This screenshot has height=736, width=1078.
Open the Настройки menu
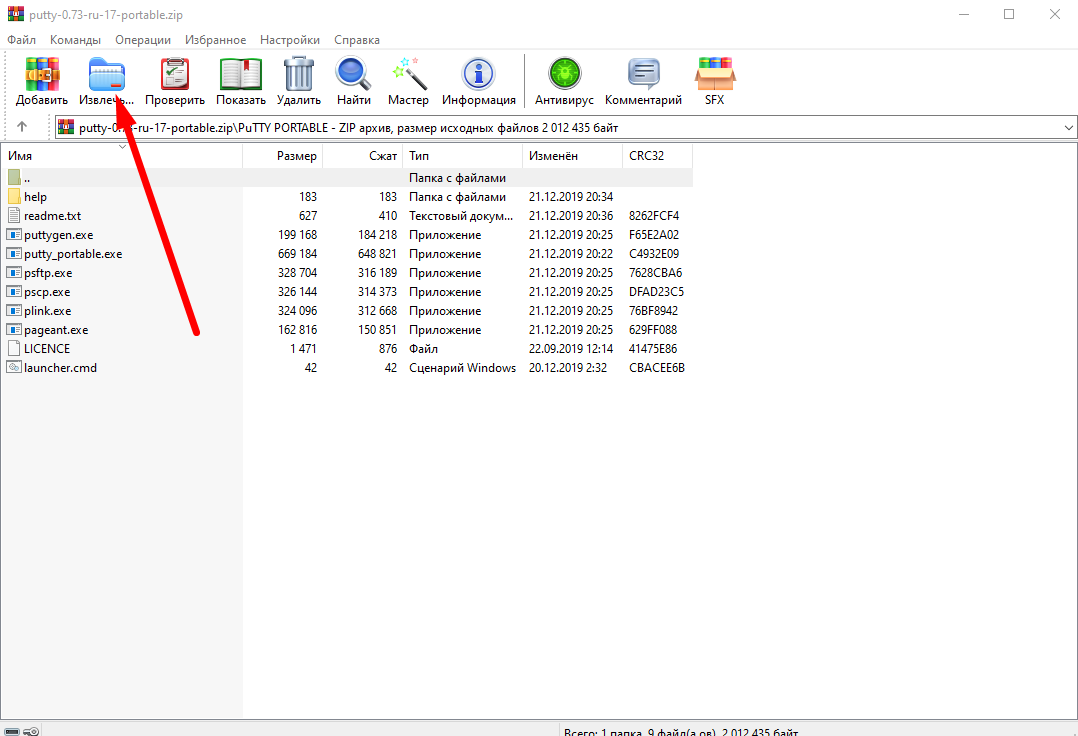pyautogui.click(x=289, y=40)
